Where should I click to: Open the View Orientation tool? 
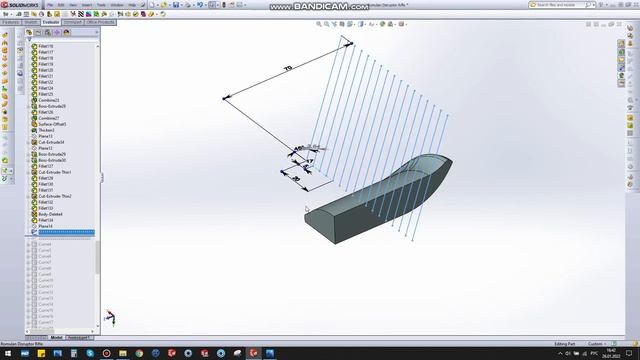click(350, 24)
